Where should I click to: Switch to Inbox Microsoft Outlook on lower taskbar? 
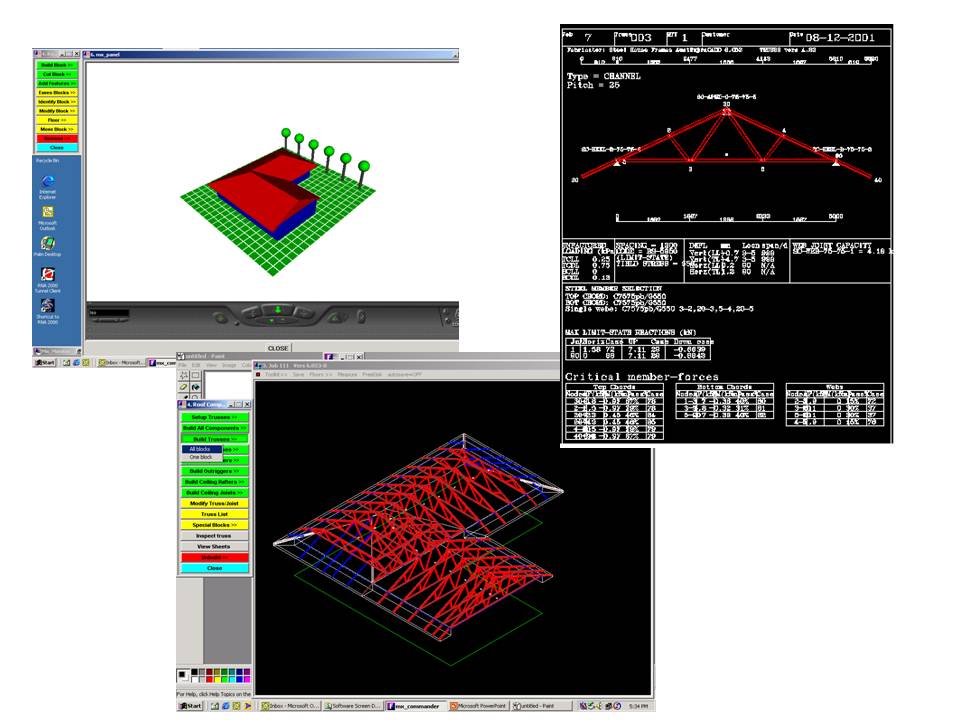[290, 706]
